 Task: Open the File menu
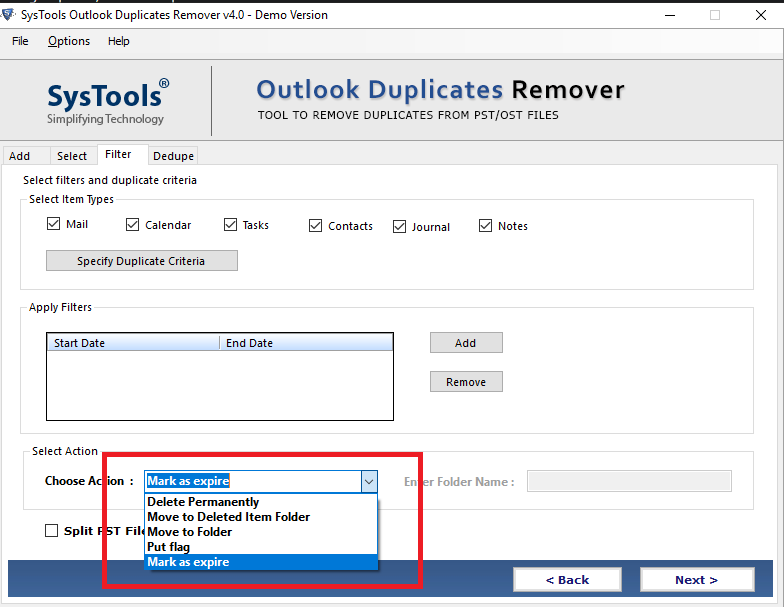(20, 41)
